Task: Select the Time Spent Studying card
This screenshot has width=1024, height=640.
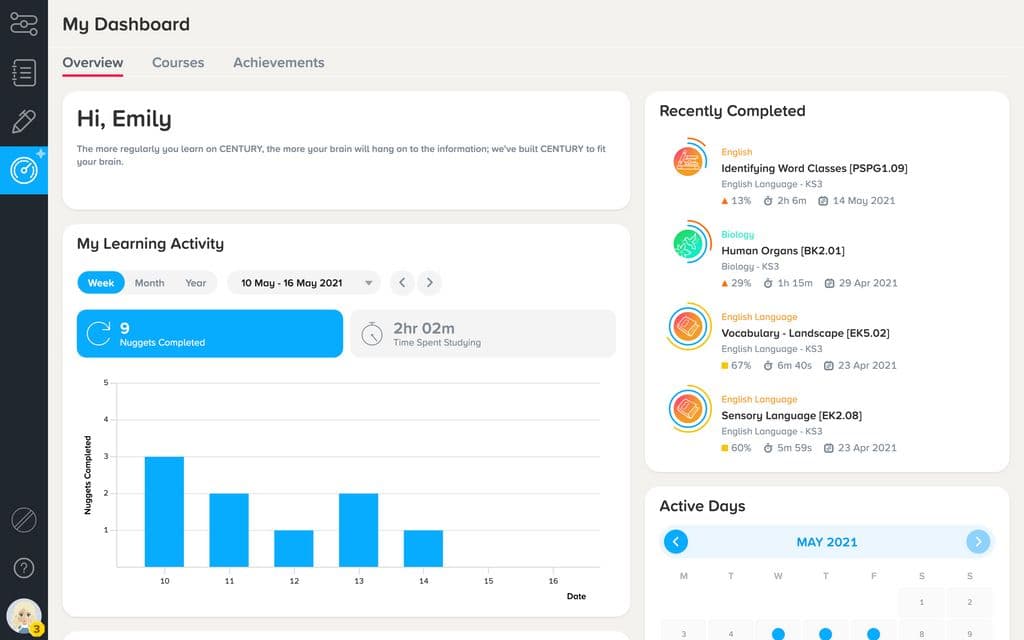Action: pyautogui.click(x=482, y=333)
